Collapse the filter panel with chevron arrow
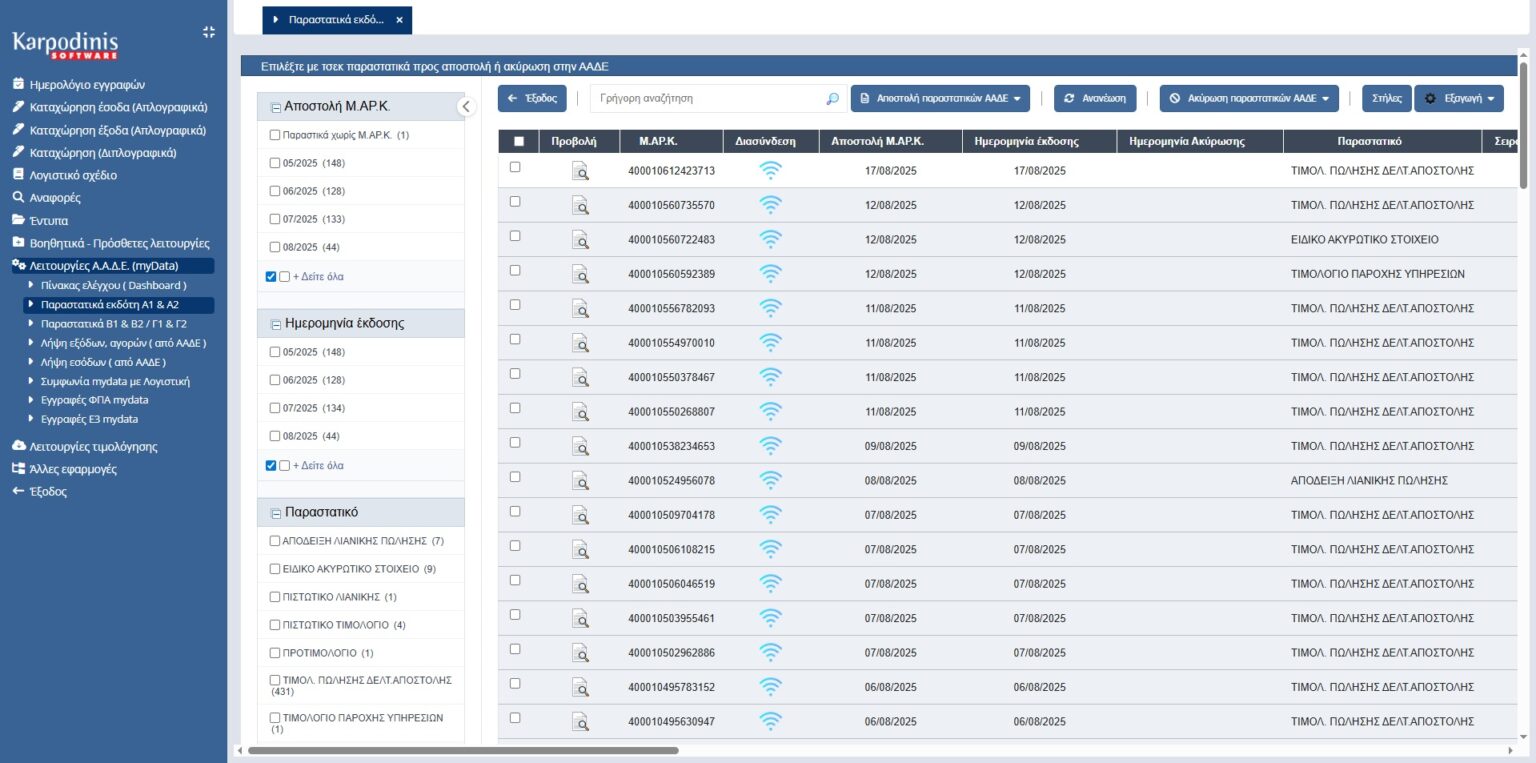Image resolution: width=1536 pixels, height=763 pixels. 466,106
